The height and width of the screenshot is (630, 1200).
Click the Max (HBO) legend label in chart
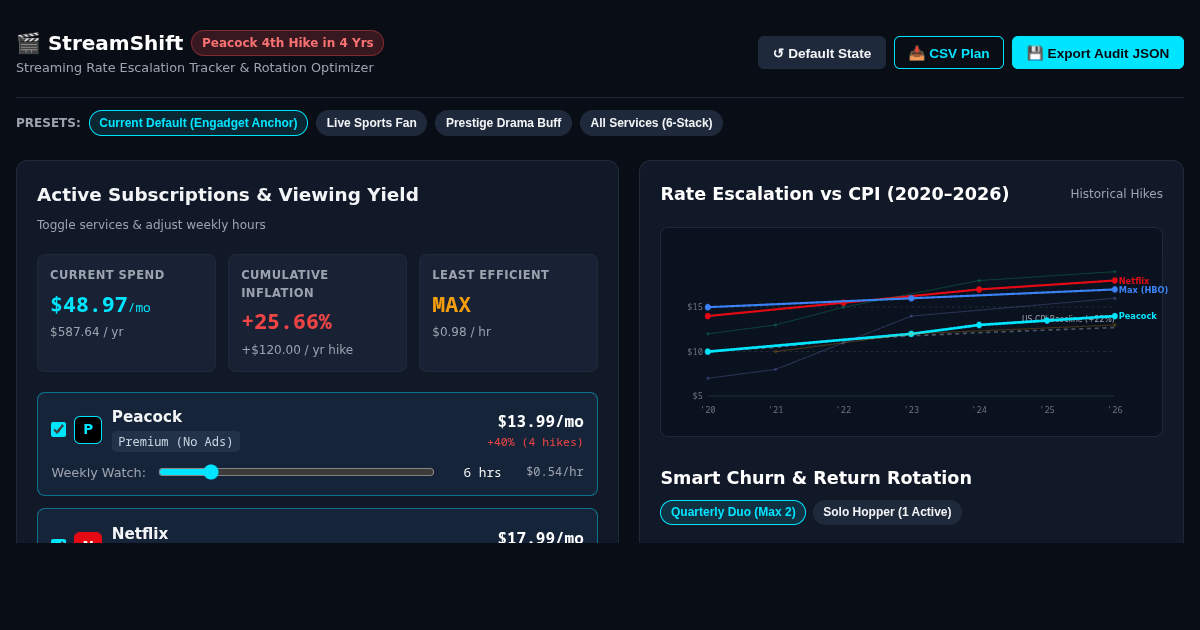(x=1143, y=290)
